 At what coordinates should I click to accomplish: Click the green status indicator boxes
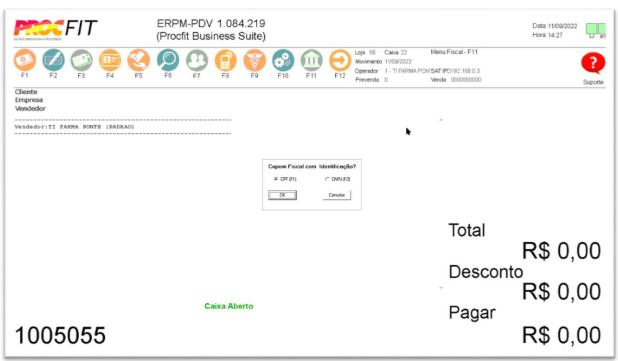coord(596,29)
